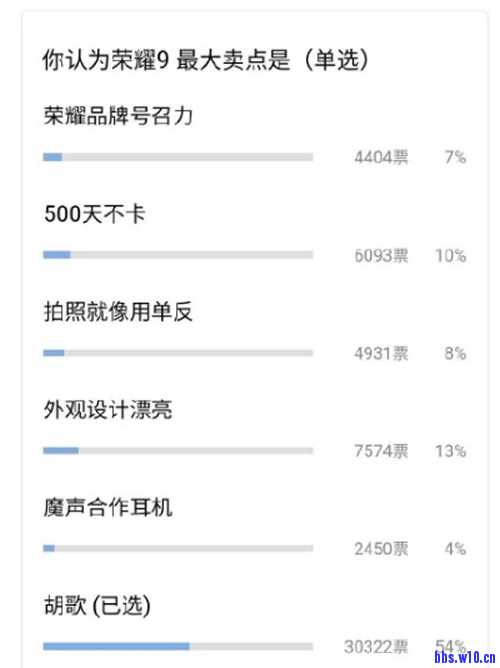Click the 拍照就像用单反 progress bar
Viewport: 500px width, 668px height.
tap(178, 353)
